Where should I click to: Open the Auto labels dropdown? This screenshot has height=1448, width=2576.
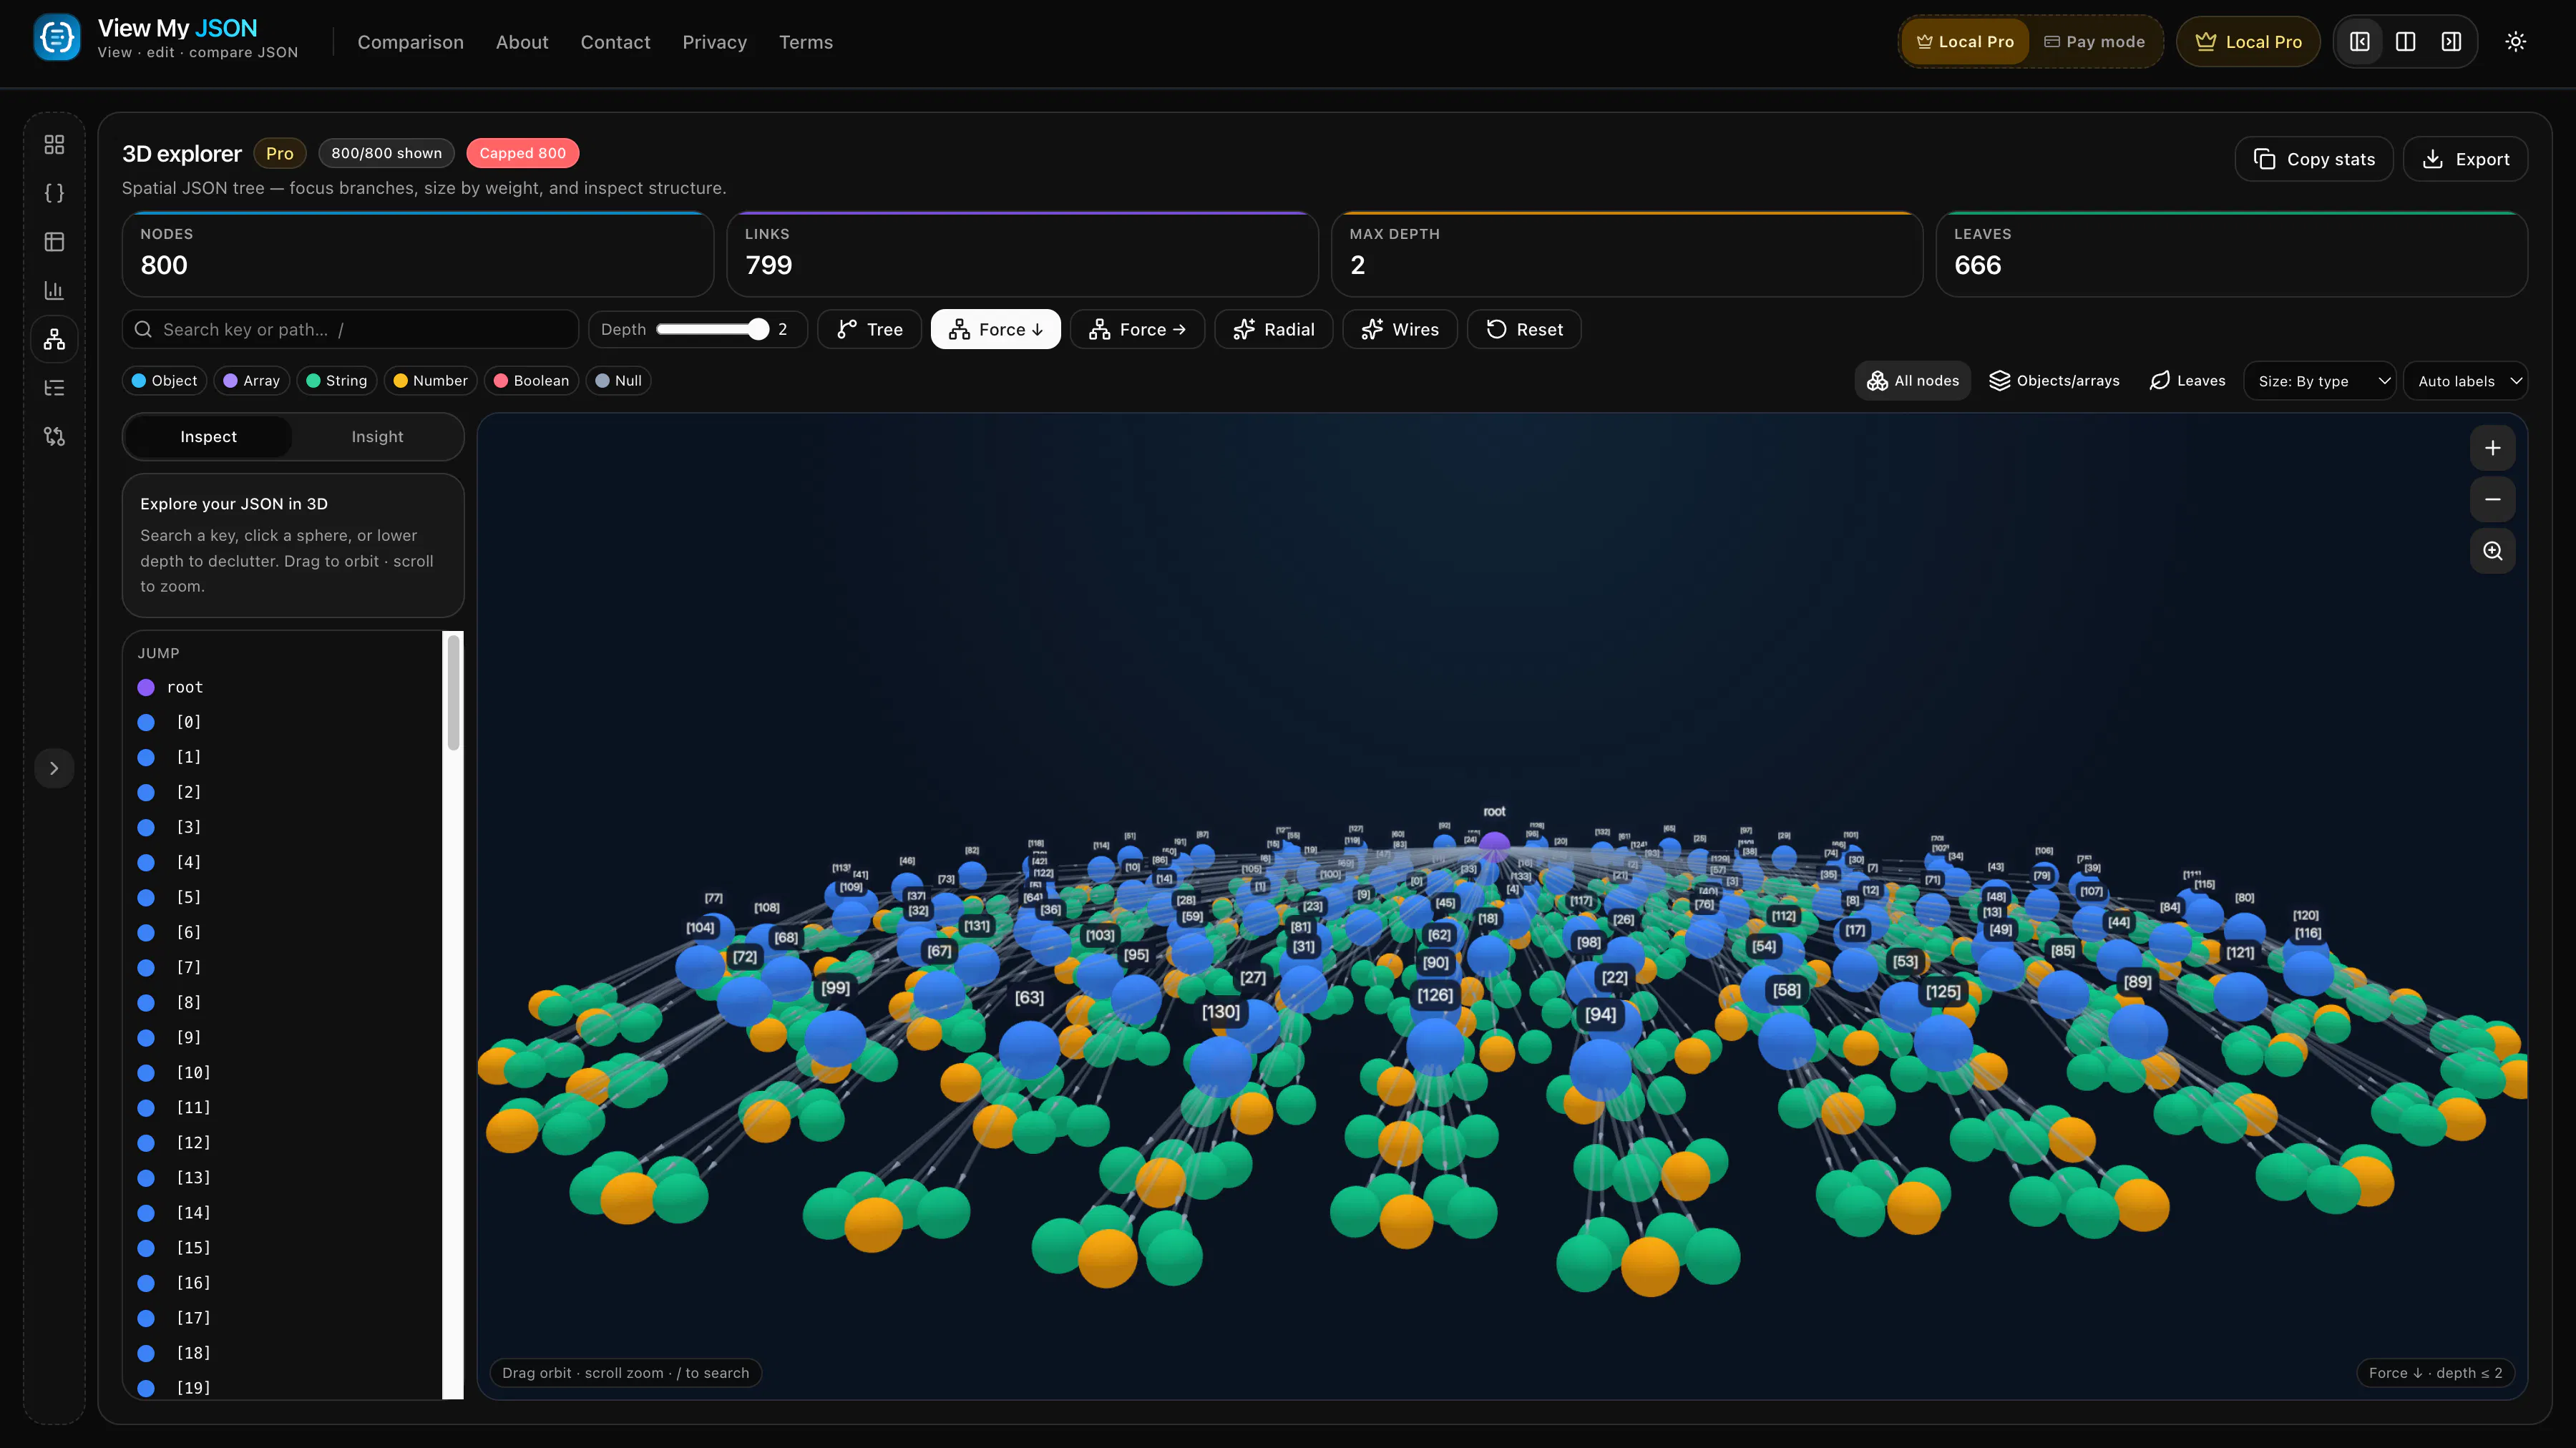pos(2466,381)
